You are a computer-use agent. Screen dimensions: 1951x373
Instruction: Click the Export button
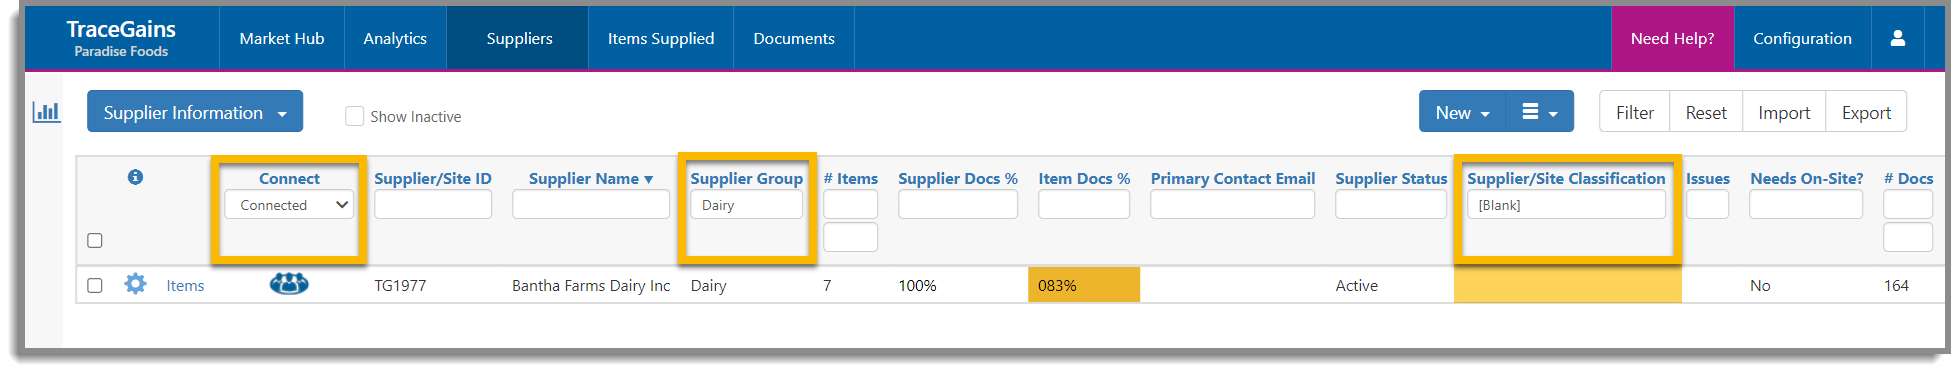click(1866, 112)
